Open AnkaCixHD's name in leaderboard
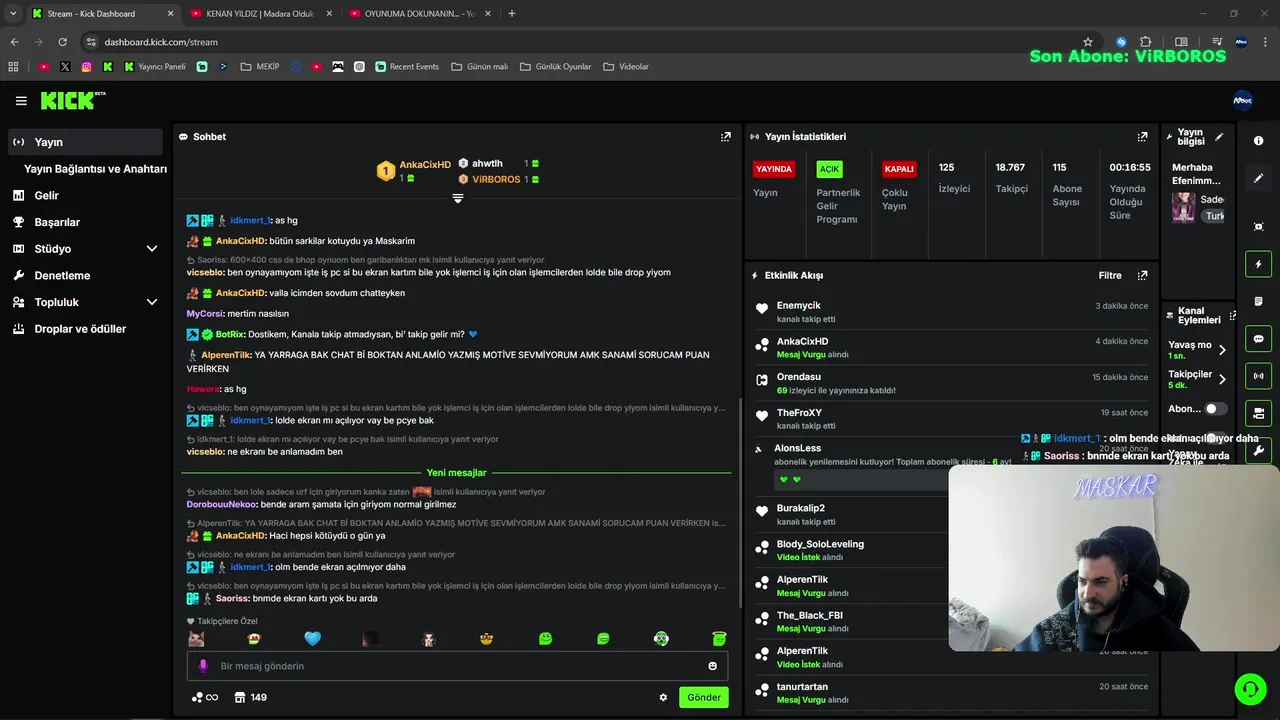1280x720 pixels. 425,164
